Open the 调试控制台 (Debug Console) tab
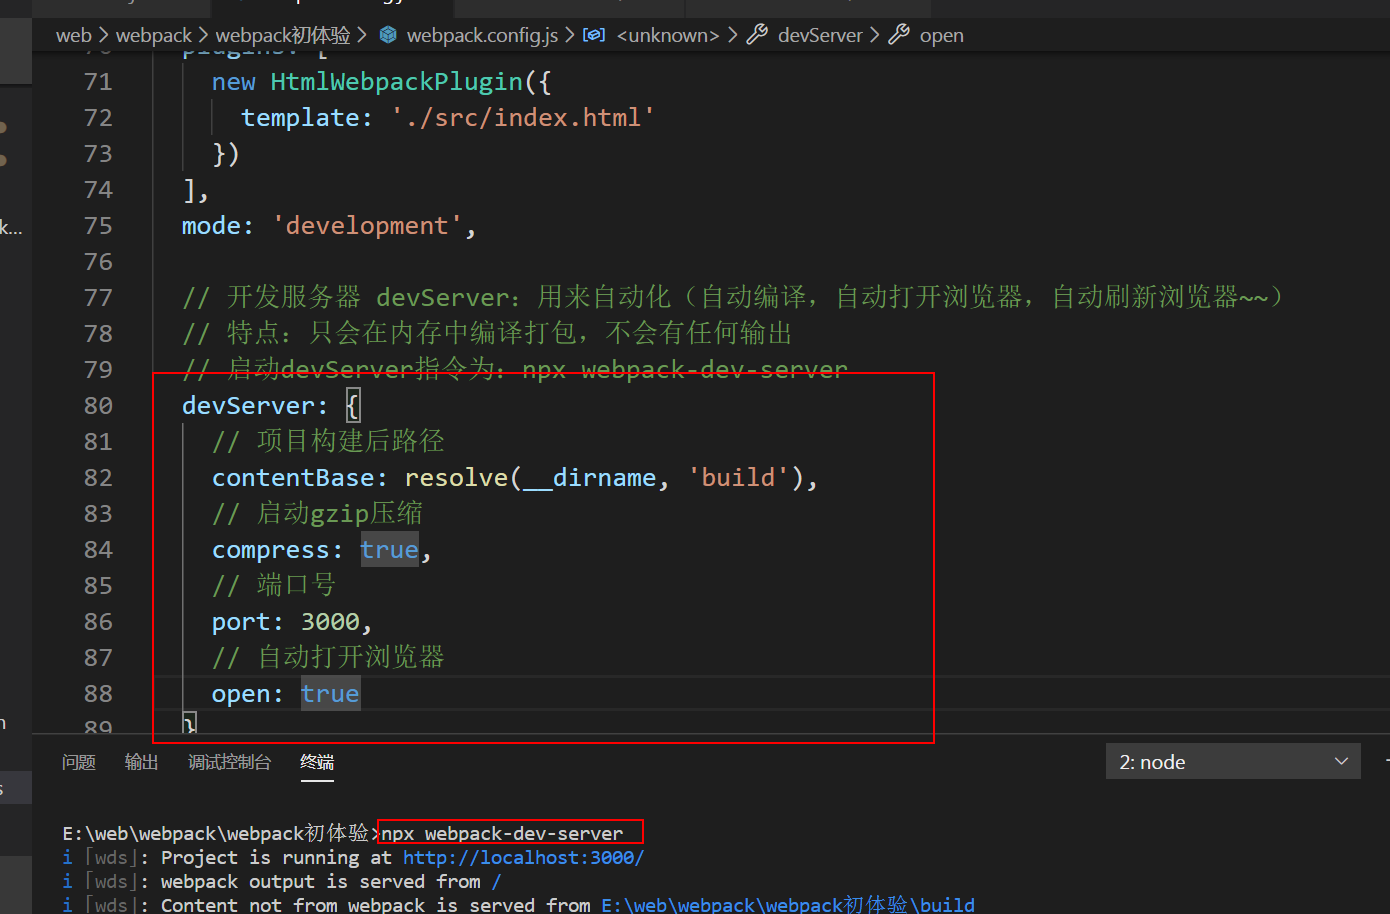 [x=229, y=762]
